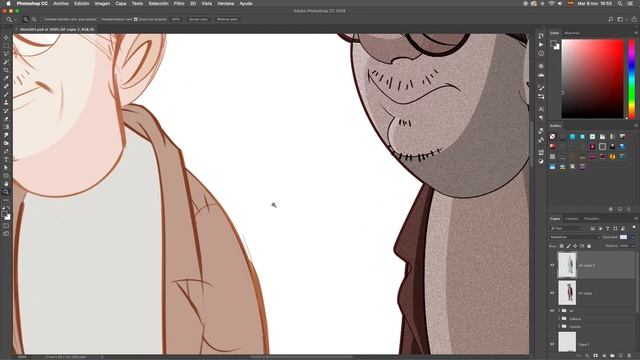This screenshot has width=640, height=360.
Task: Select the 'AF copia' layer thumbnail
Action: tap(567, 293)
